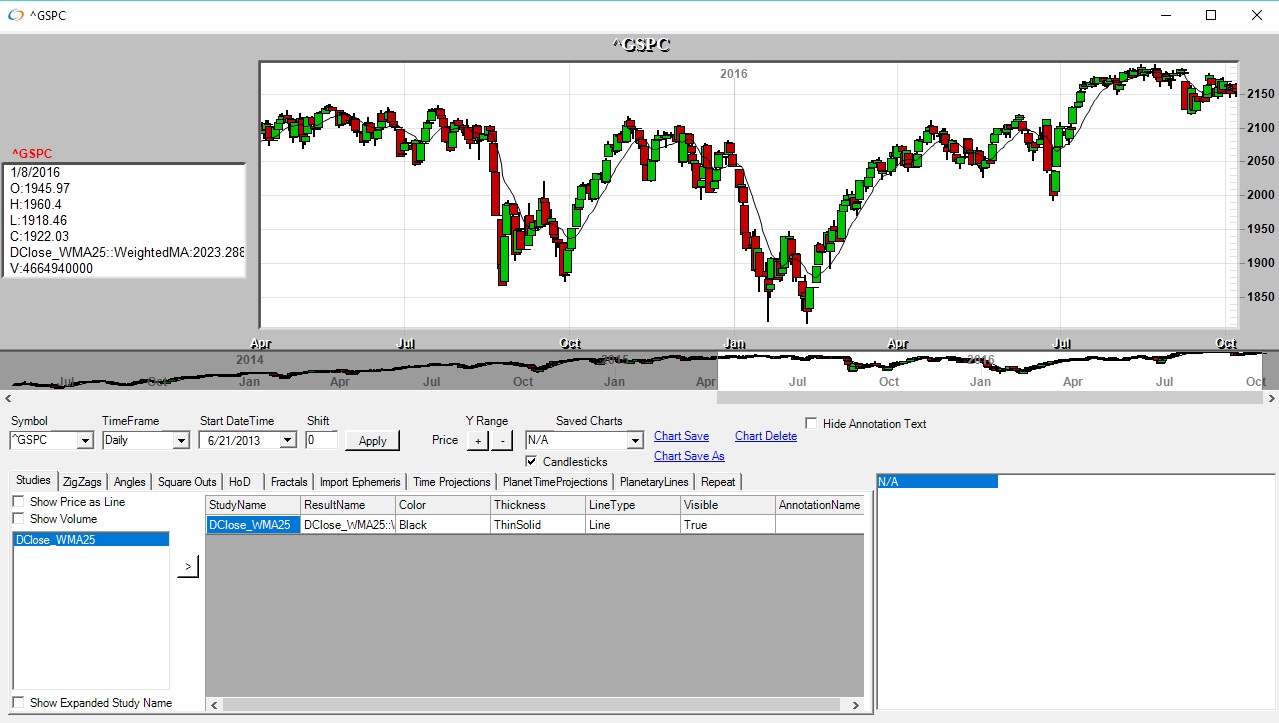Click the chart timeline scrollbar thumb
1279x723 pixels.
coord(990,398)
